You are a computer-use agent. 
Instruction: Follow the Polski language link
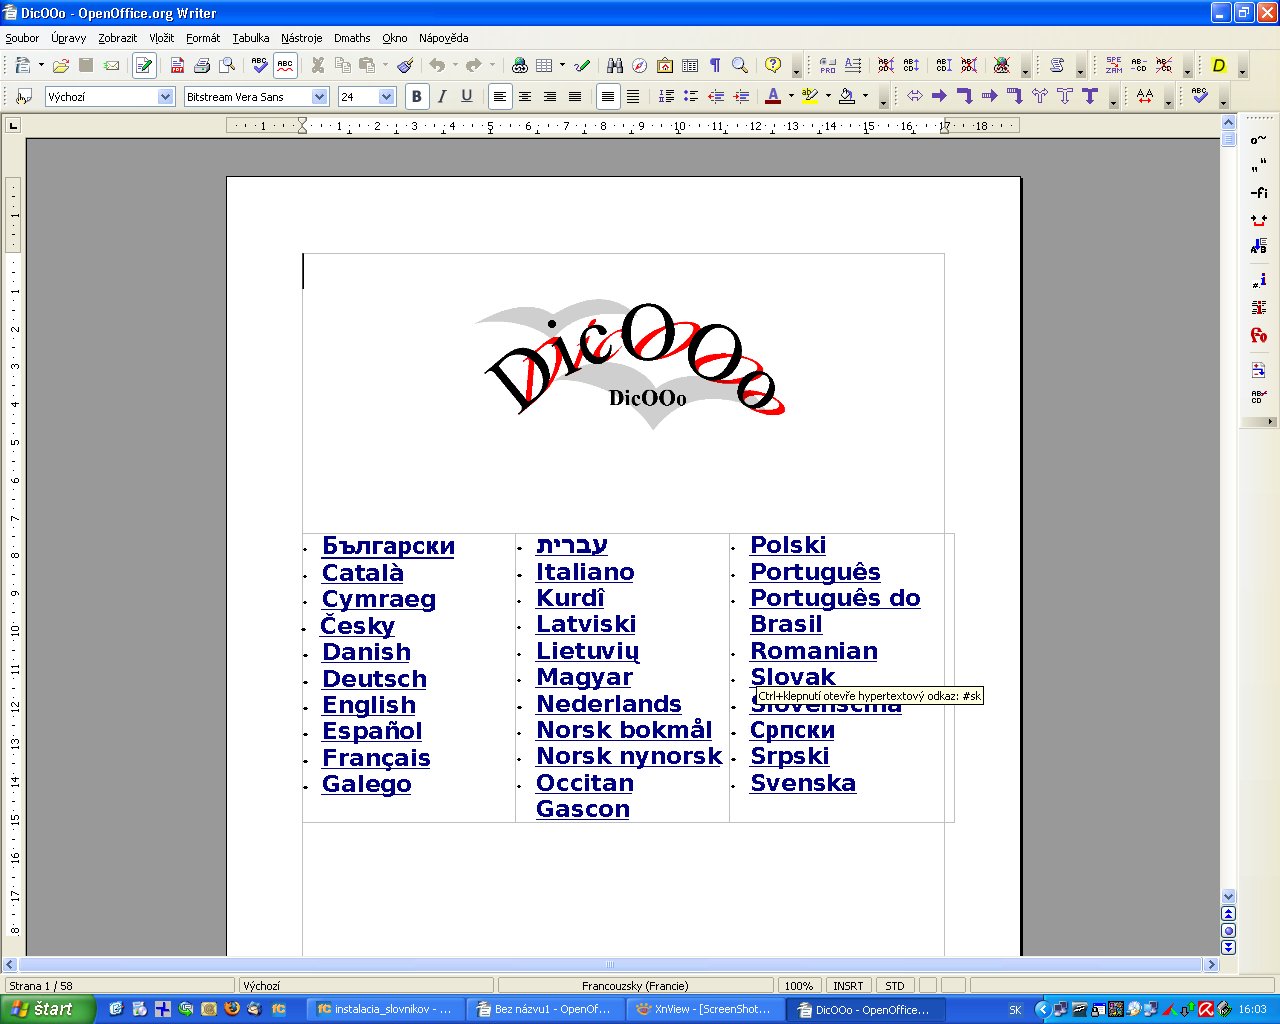pyautogui.click(x=788, y=545)
